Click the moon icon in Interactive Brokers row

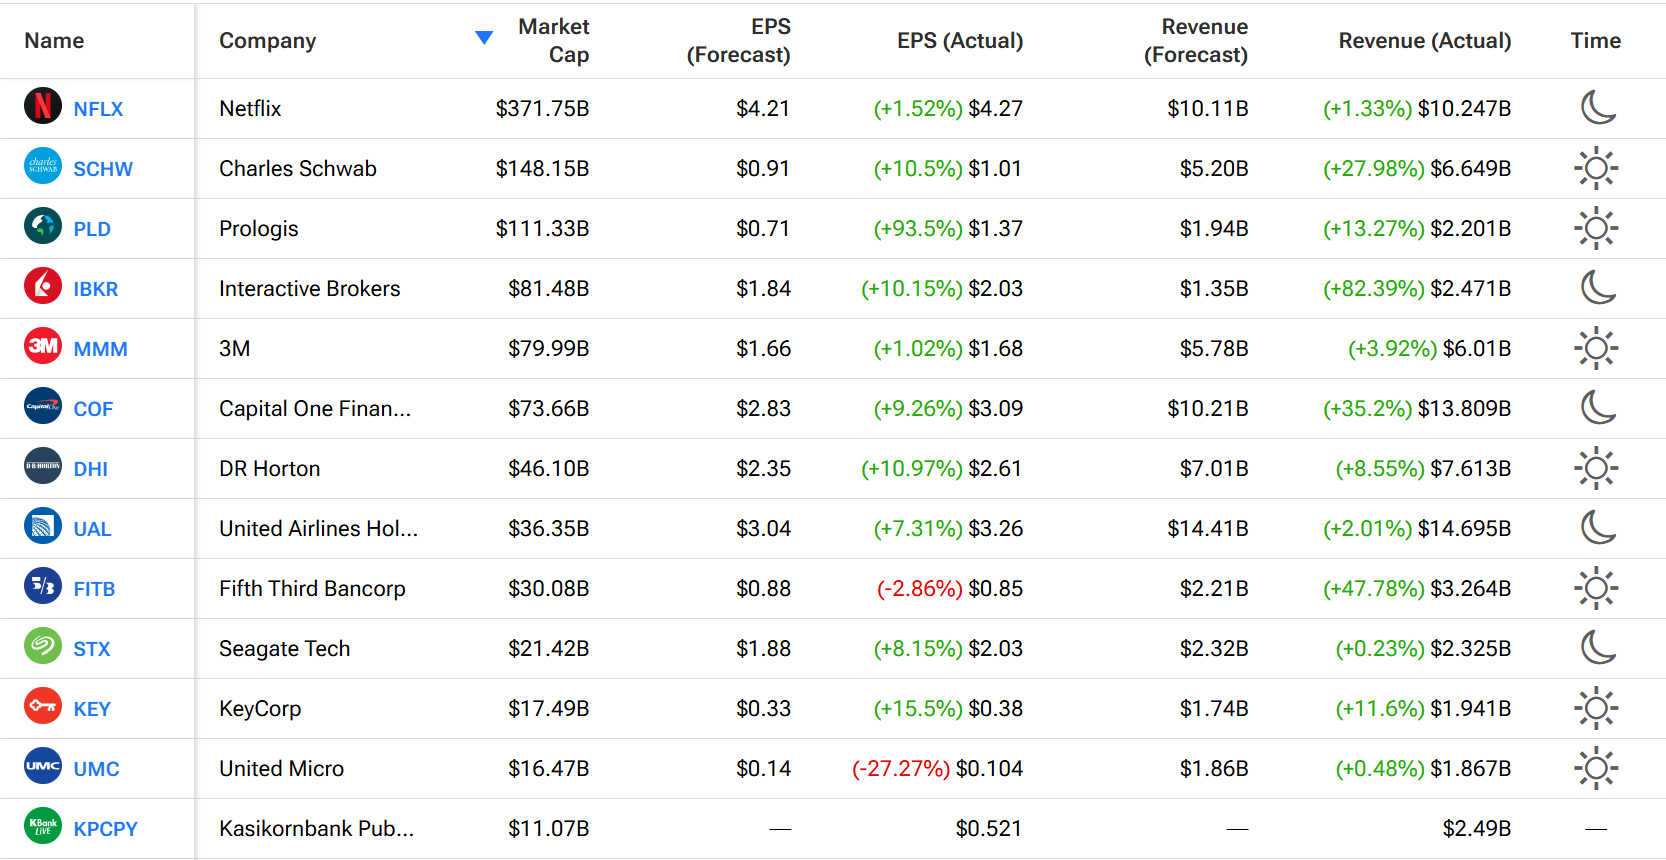point(1597,288)
